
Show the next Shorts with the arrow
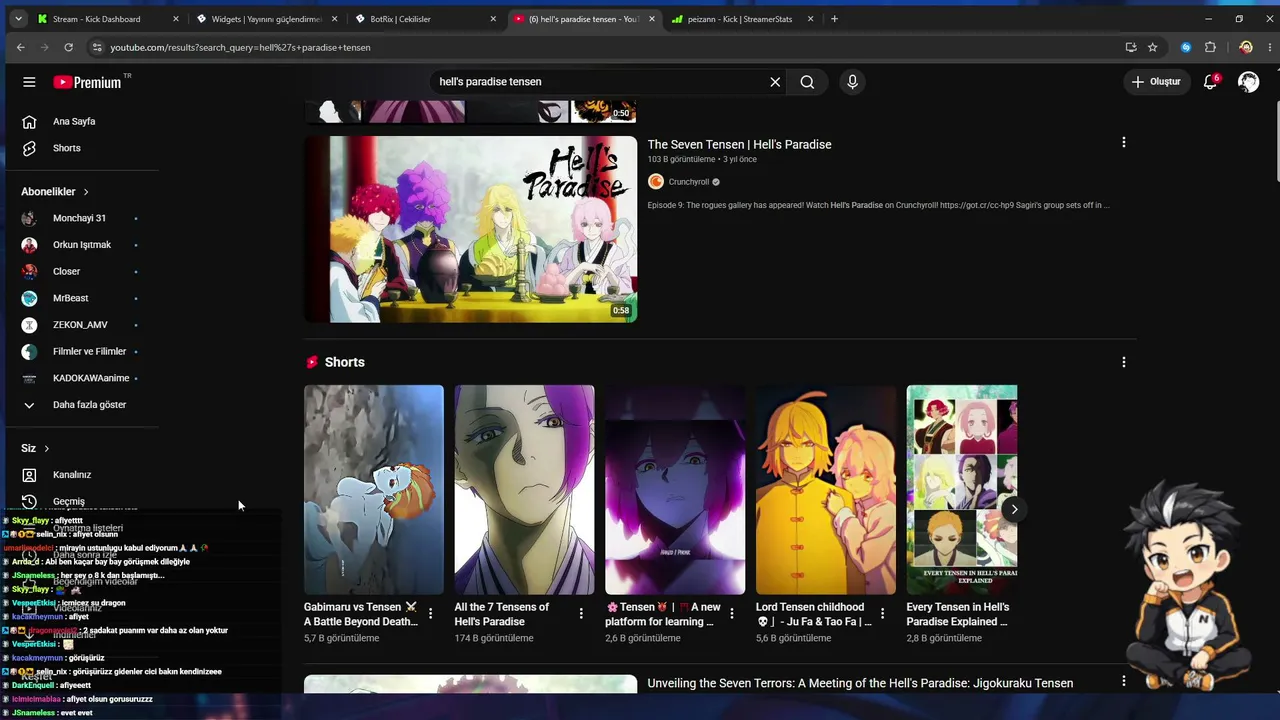point(1013,509)
